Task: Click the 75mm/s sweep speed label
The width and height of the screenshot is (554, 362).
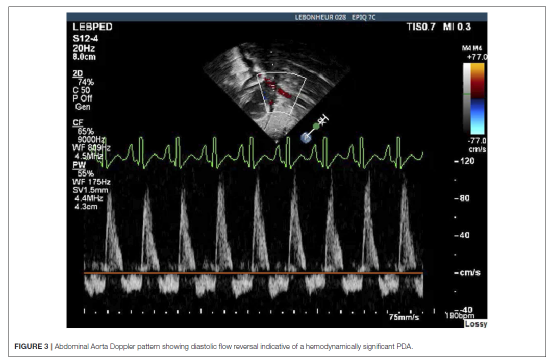Action: [404, 317]
